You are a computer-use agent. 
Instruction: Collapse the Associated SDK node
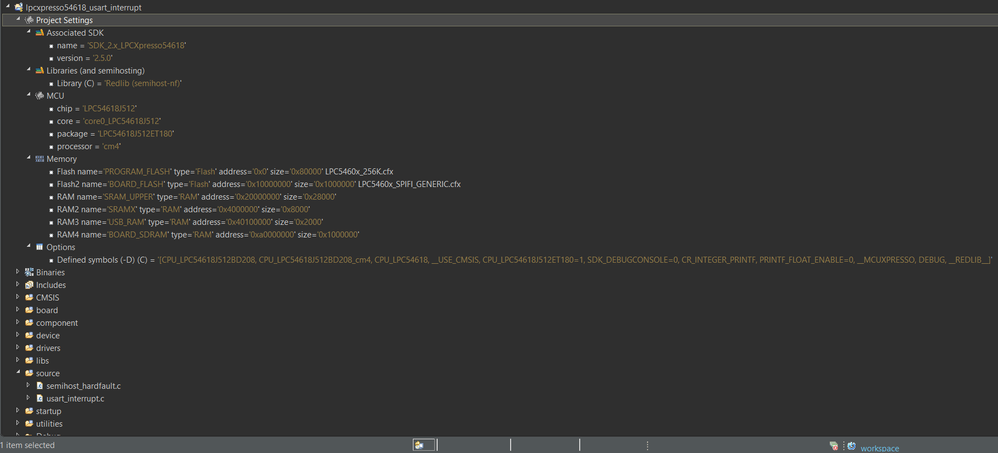click(29, 32)
